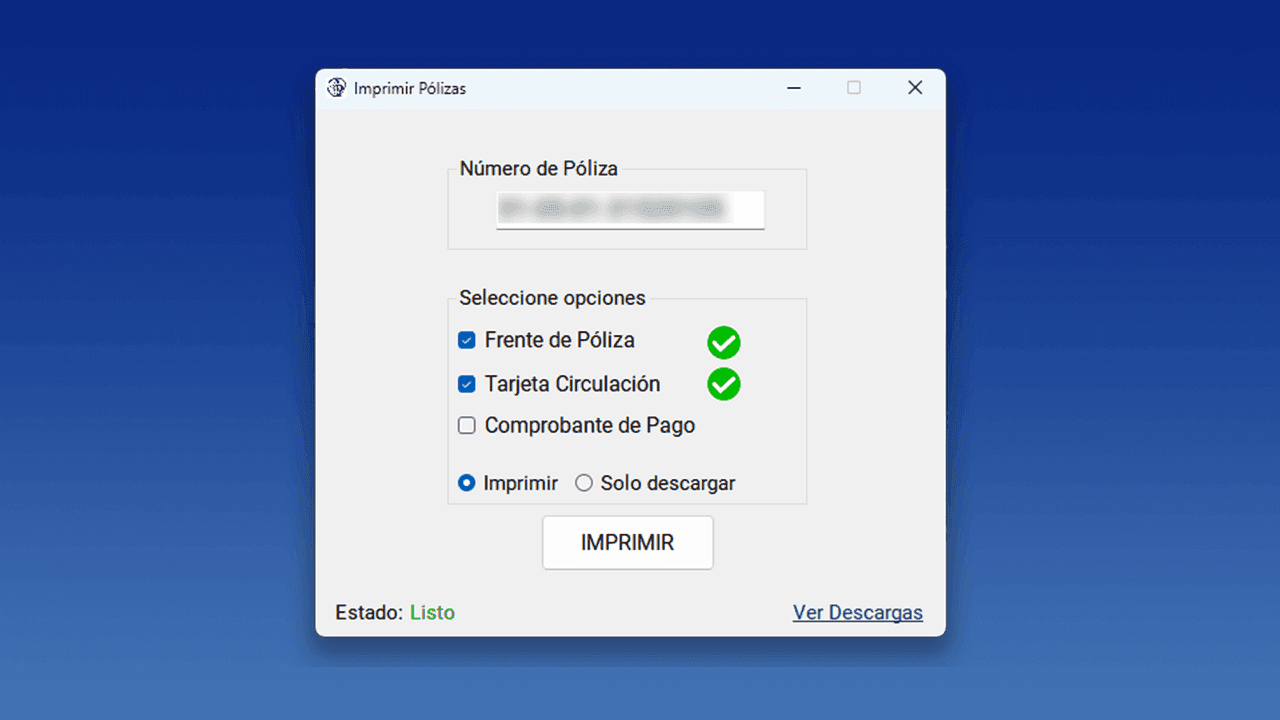Enable the Comprobante de Pago checkbox

coord(466,426)
